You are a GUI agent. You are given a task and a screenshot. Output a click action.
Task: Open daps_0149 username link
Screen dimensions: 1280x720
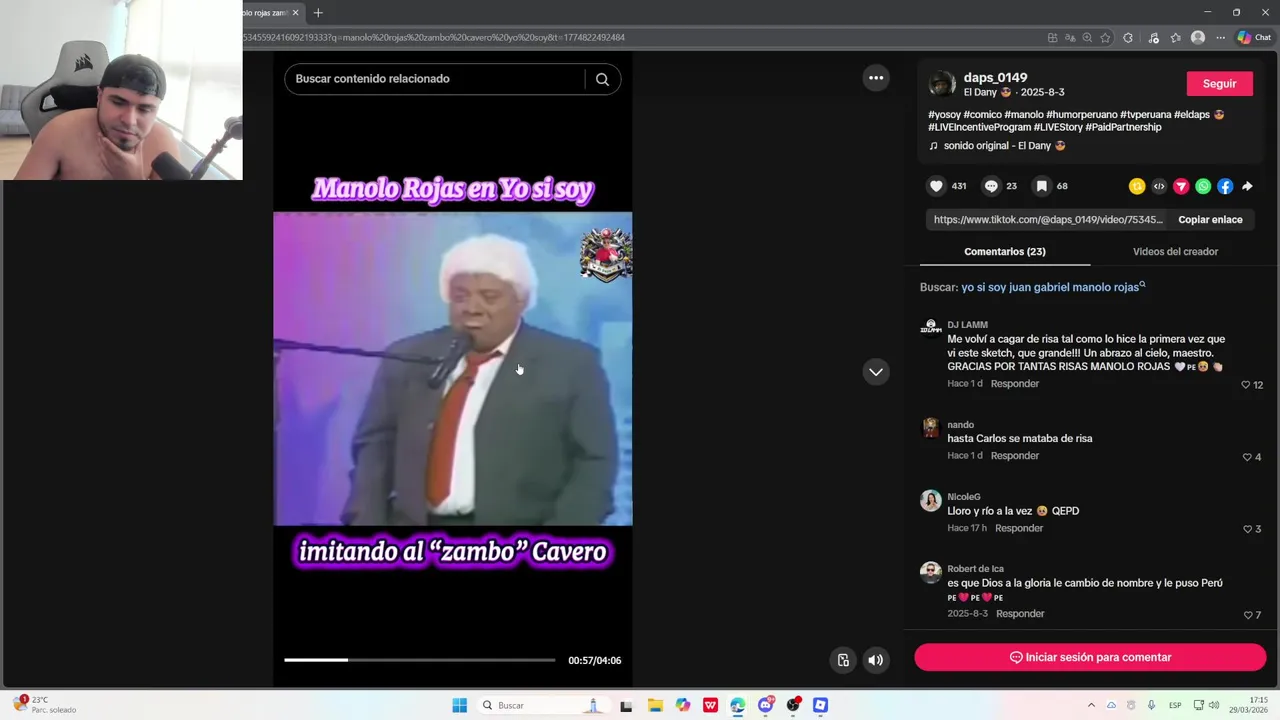pos(995,78)
